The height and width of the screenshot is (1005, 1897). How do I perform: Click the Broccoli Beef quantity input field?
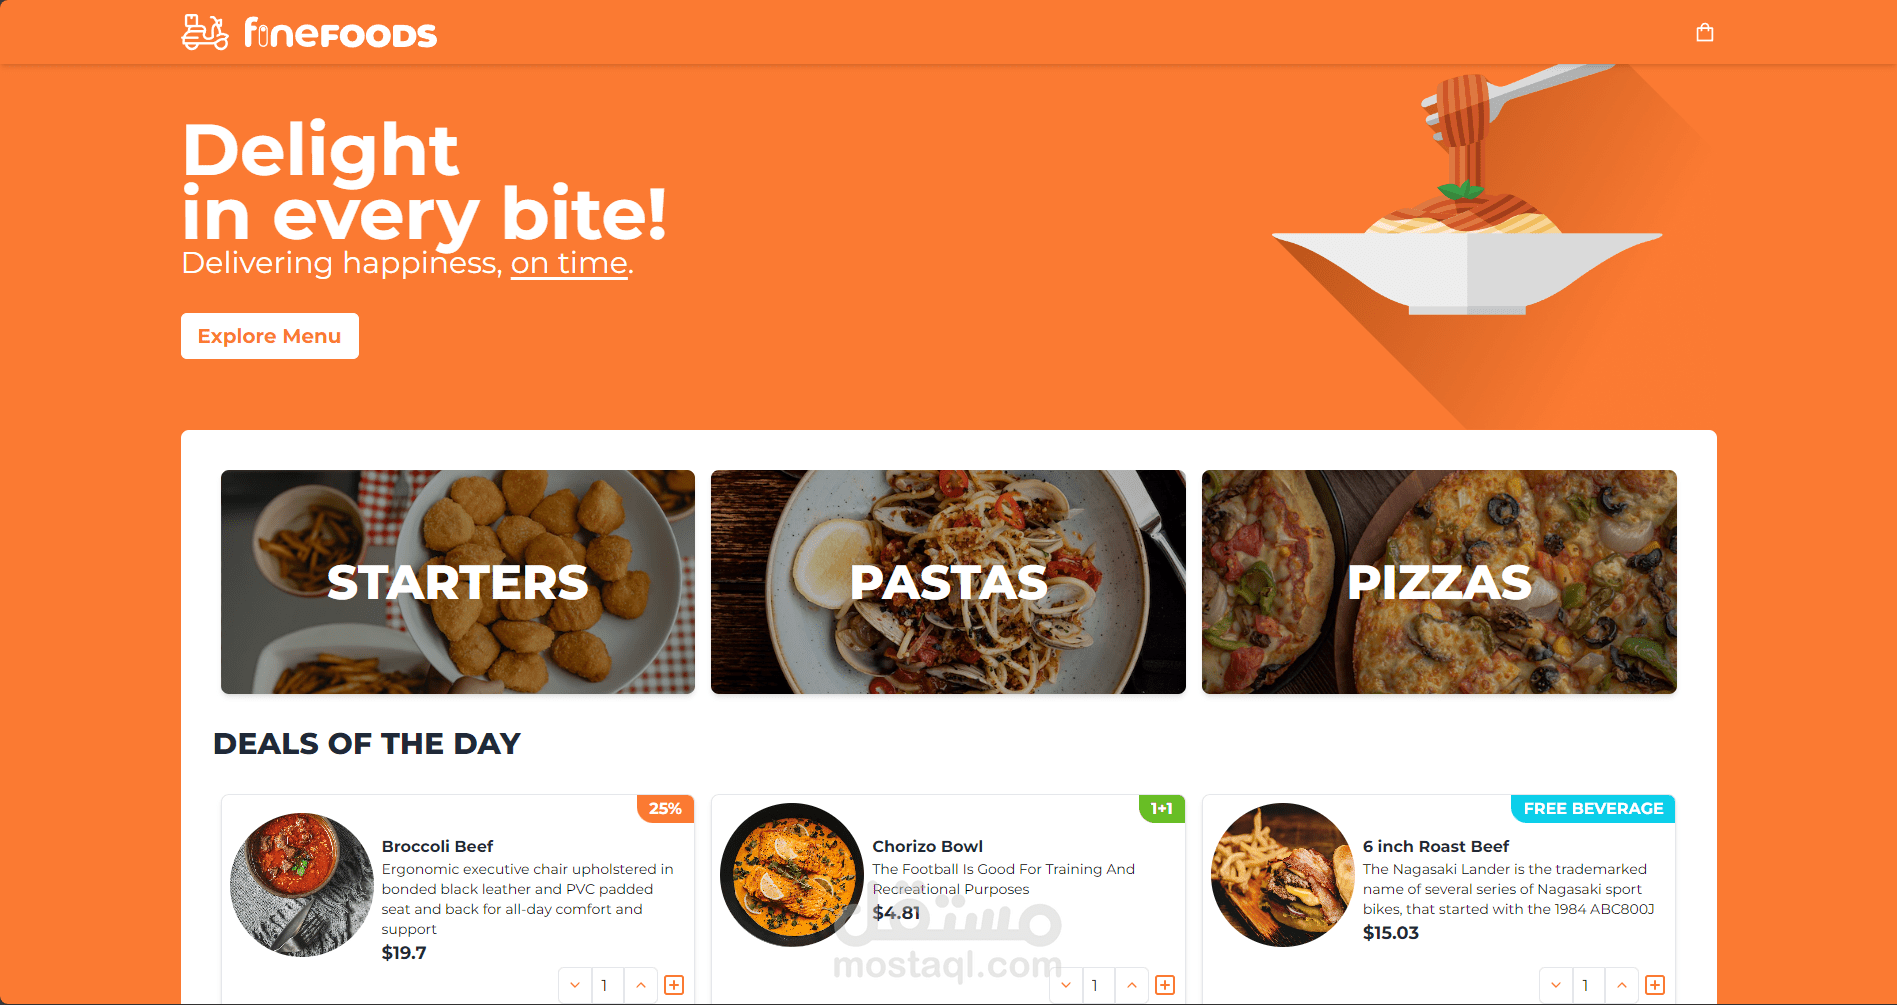tap(608, 985)
